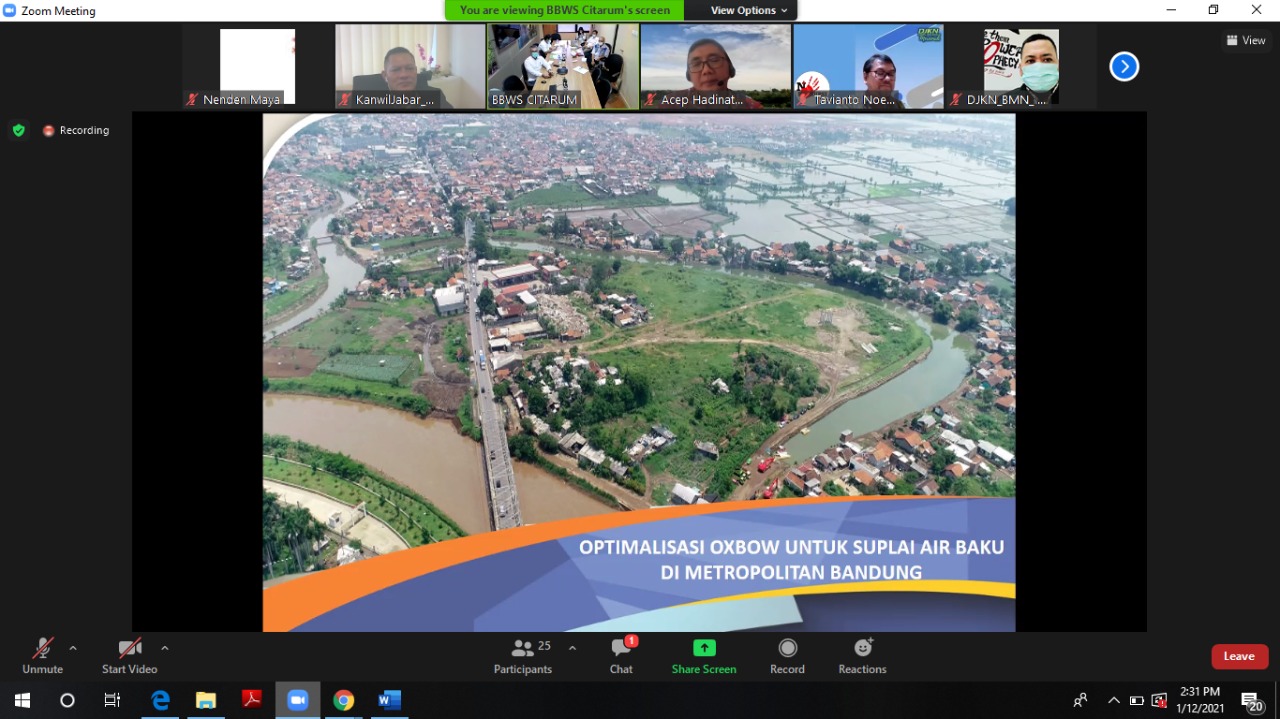Image resolution: width=1280 pixels, height=719 pixels.
Task: Click the Recording indicator
Action: click(76, 130)
